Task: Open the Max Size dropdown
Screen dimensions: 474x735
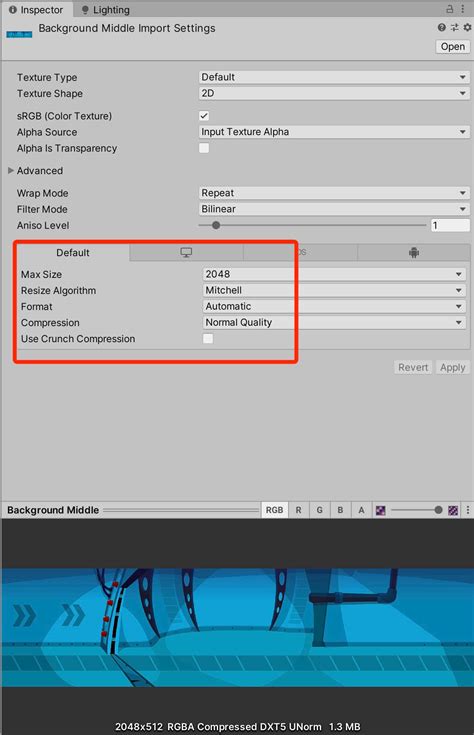Action: (x=334, y=274)
